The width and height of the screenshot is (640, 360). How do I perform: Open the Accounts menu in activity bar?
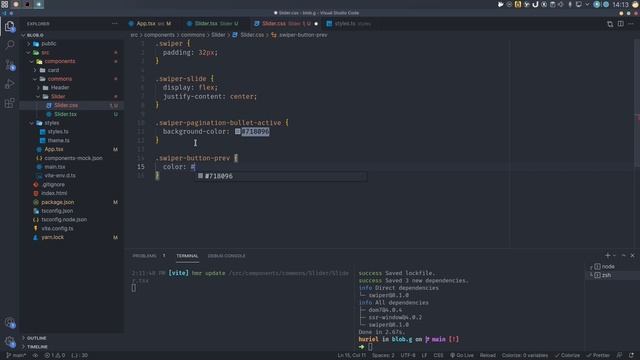click(10, 323)
